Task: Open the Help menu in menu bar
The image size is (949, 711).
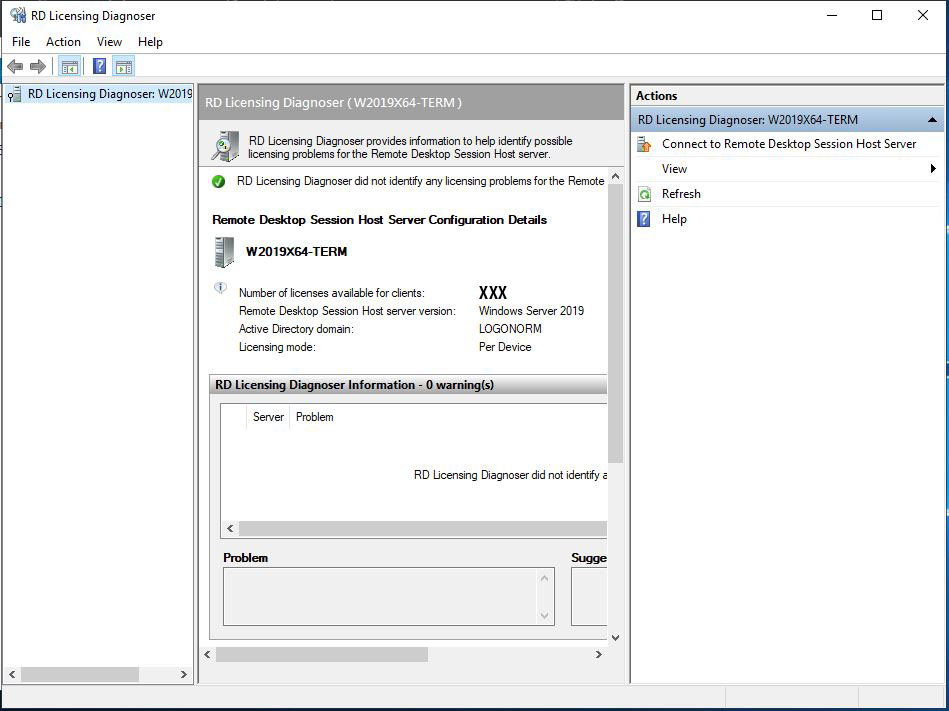Action: tap(150, 42)
